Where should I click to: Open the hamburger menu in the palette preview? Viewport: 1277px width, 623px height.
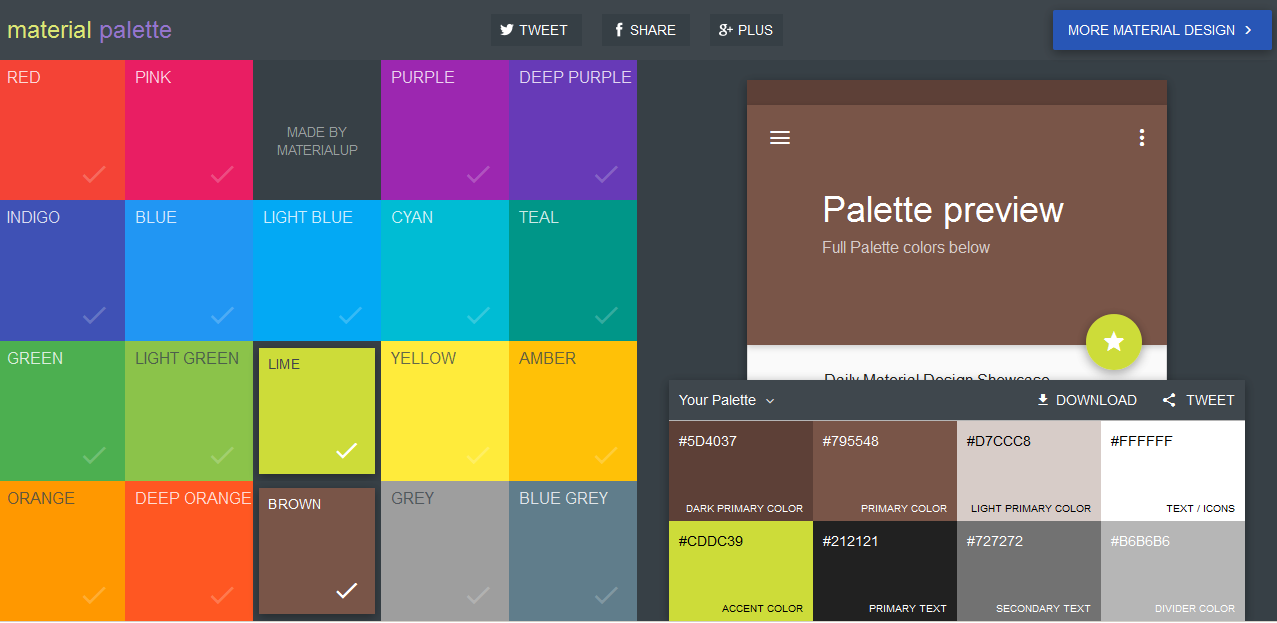pyautogui.click(x=780, y=138)
